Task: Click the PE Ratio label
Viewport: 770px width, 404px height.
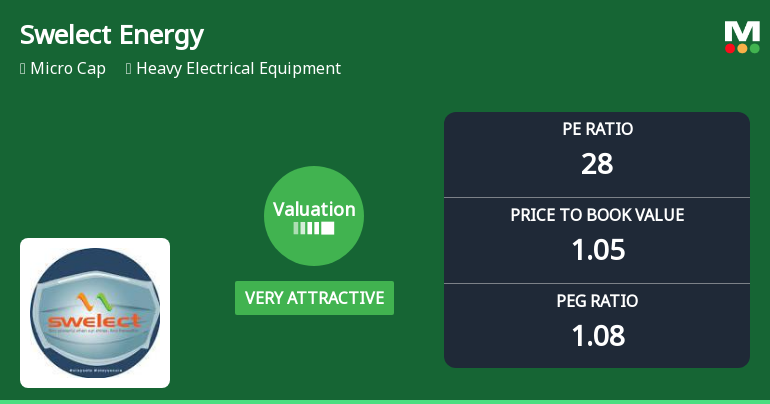Action: tap(597, 129)
